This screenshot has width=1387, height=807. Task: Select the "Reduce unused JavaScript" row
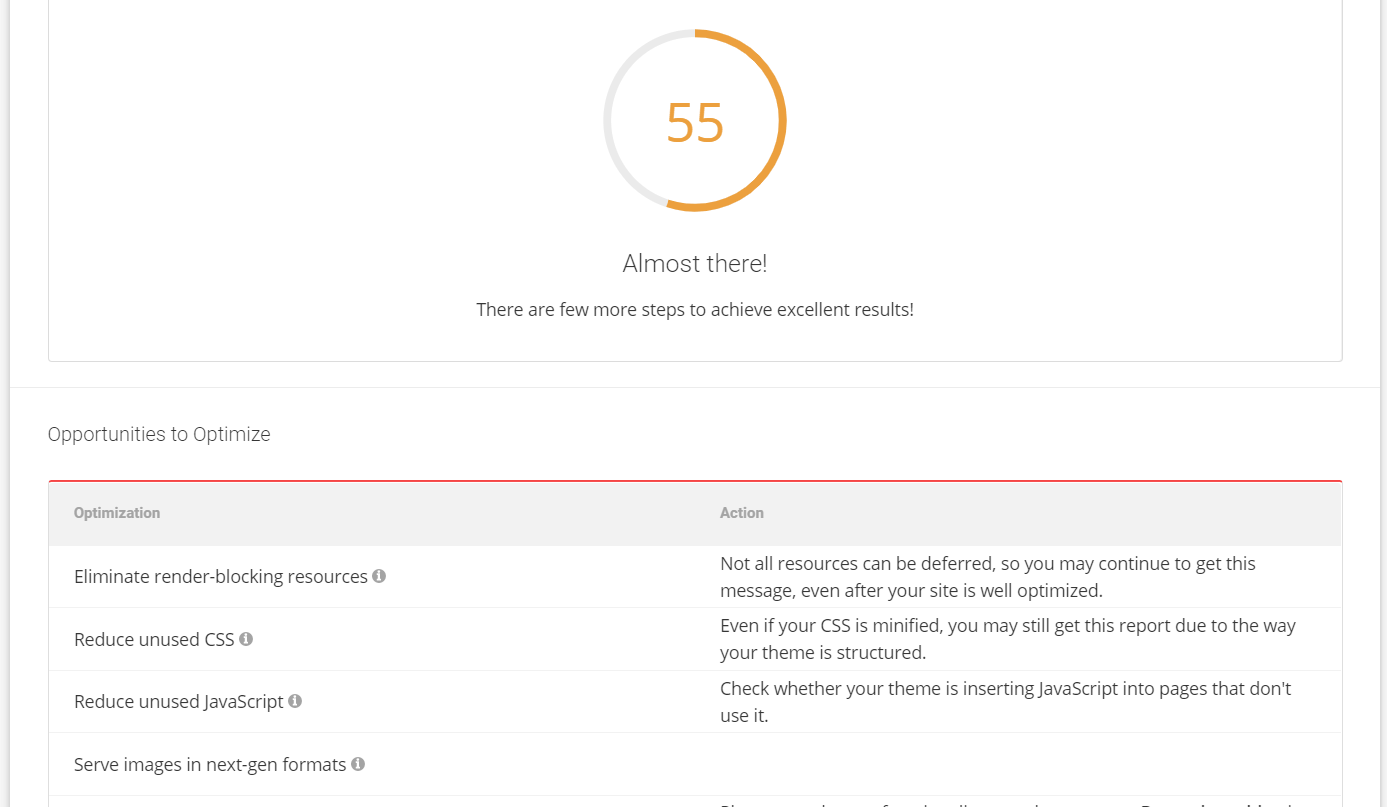tap(400, 701)
